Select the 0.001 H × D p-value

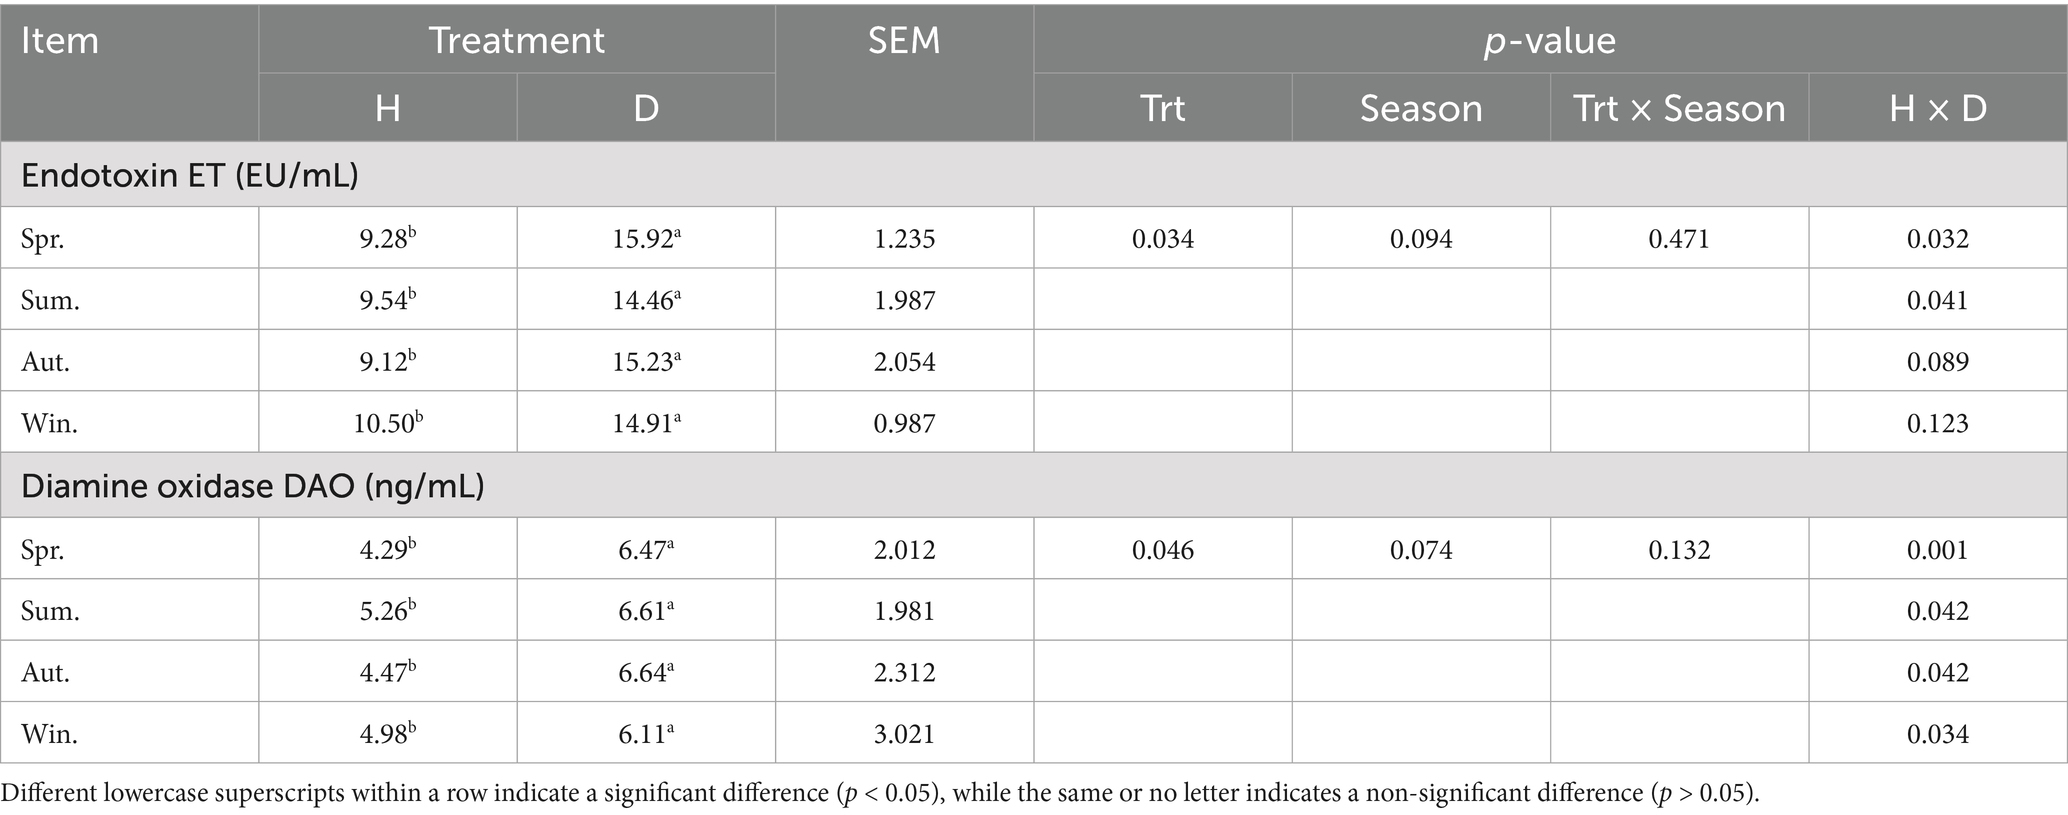(x=1938, y=549)
